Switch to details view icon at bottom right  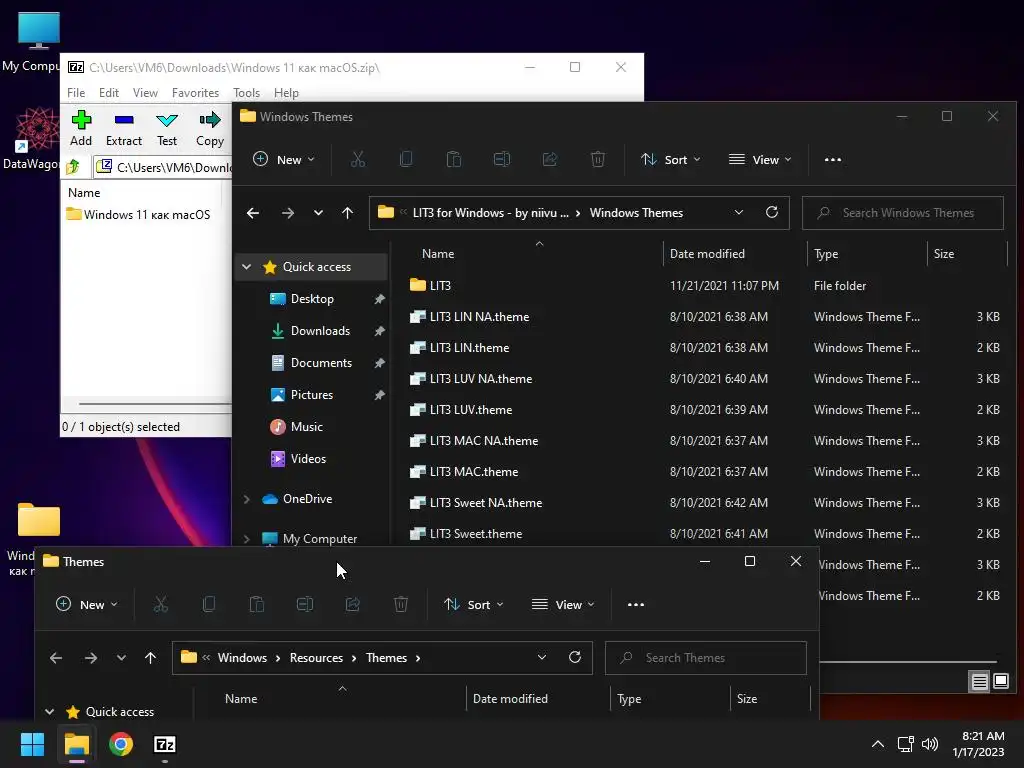(x=979, y=682)
